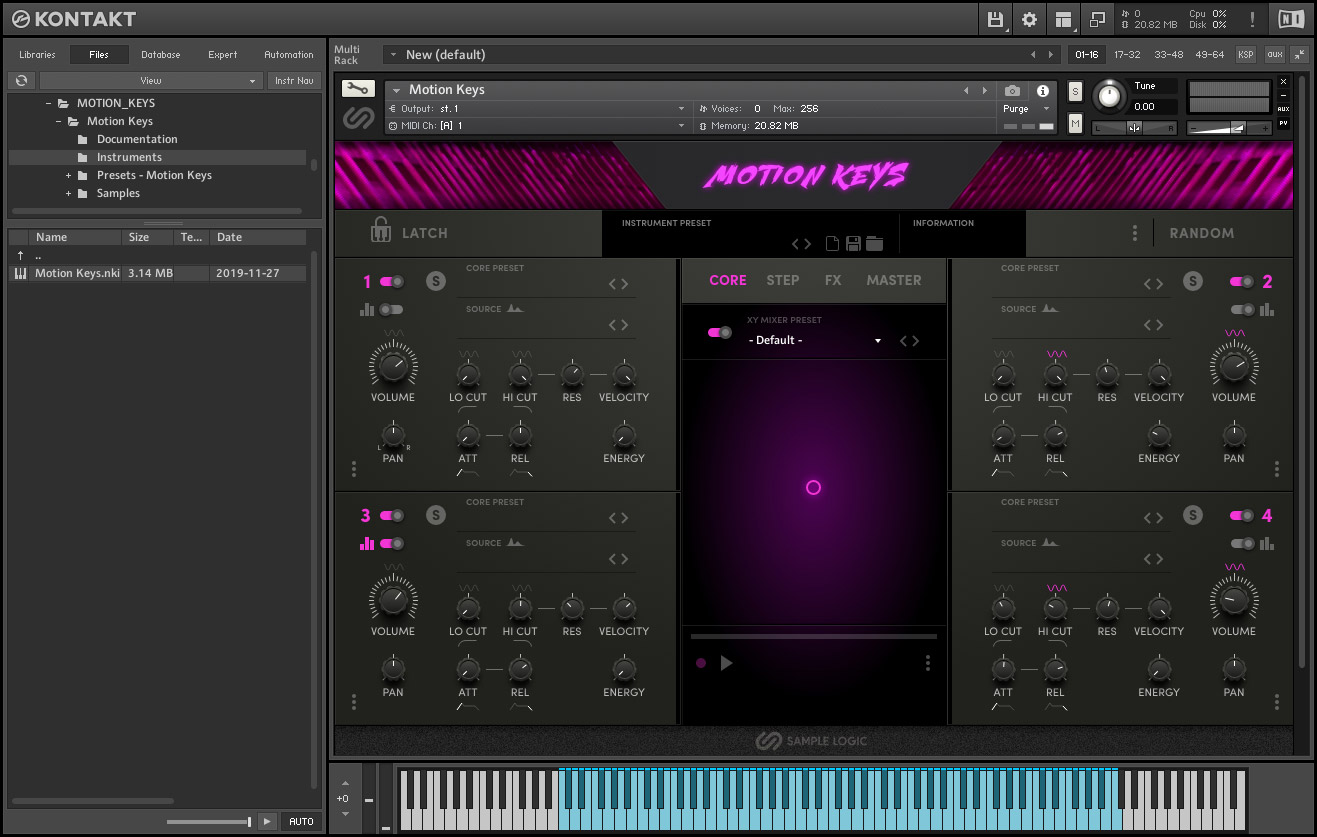1317x837 pixels.
Task: Toggle core 4 power switch
Action: tap(1242, 516)
